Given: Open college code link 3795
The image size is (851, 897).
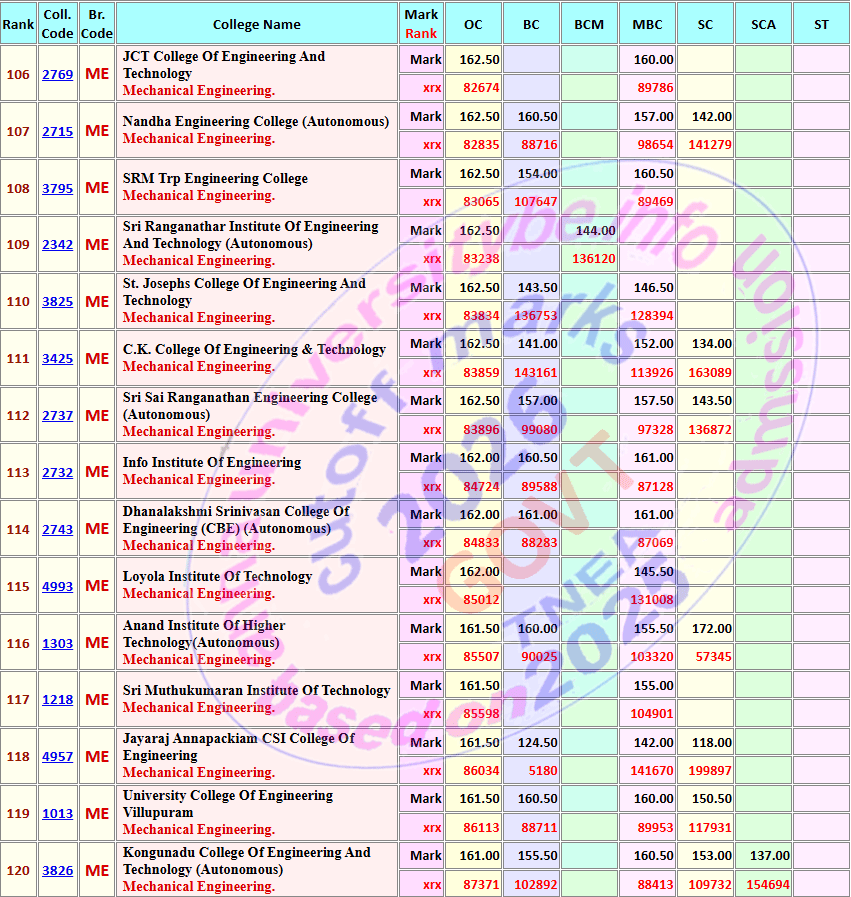Looking at the screenshot, I should pos(58,188).
